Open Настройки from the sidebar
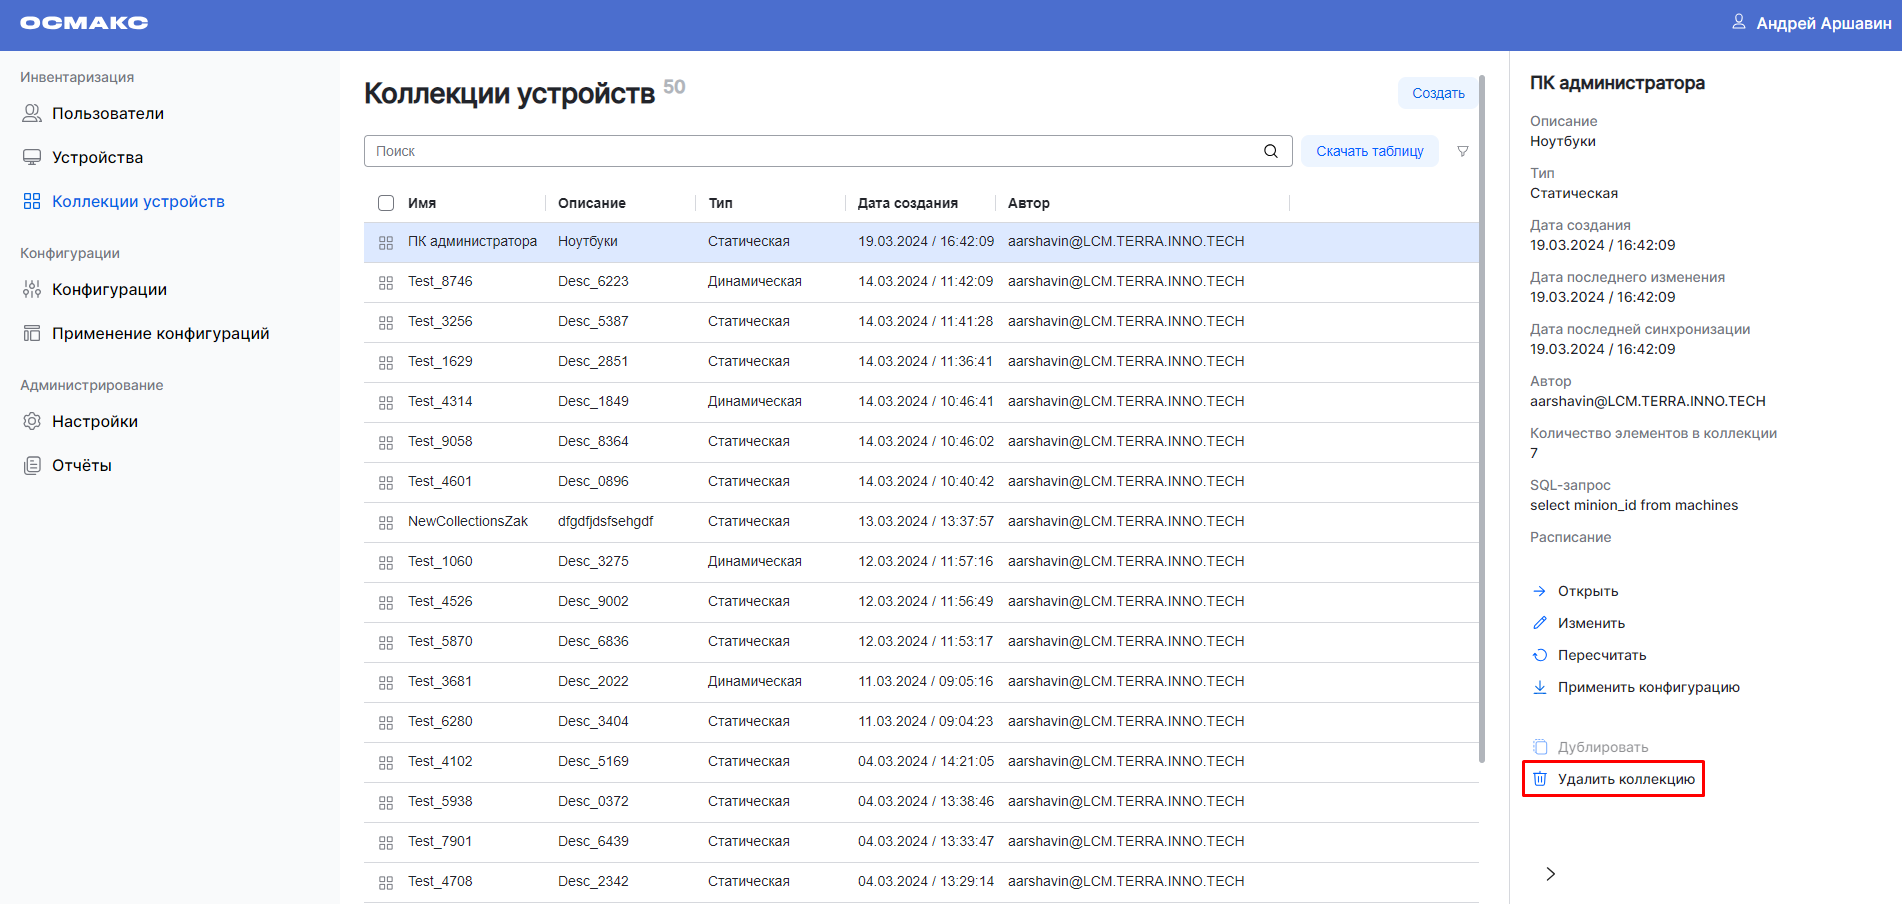The width and height of the screenshot is (1902, 904). (94, 421)
